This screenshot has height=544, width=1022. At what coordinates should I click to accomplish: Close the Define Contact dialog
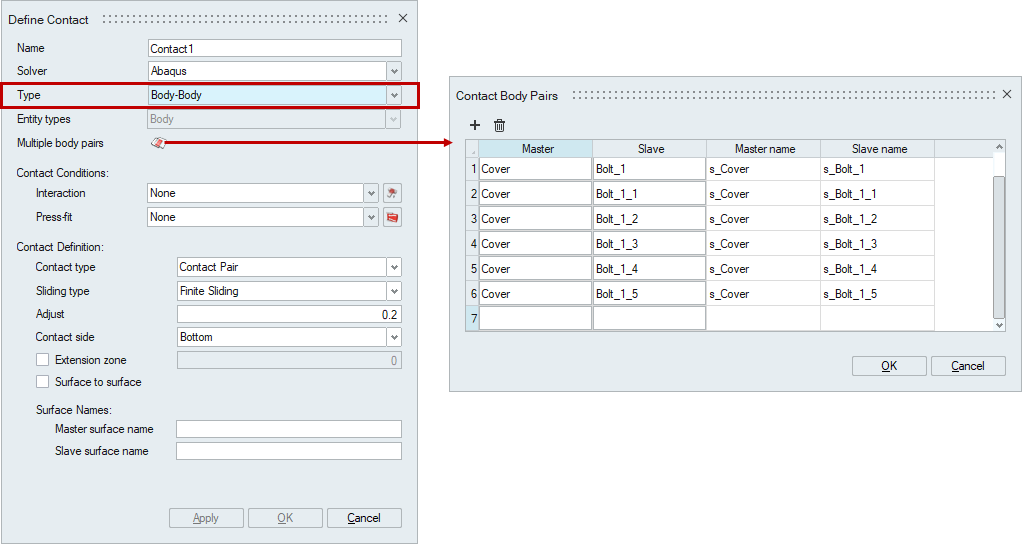pyautogui.click(x=403, y=18)
